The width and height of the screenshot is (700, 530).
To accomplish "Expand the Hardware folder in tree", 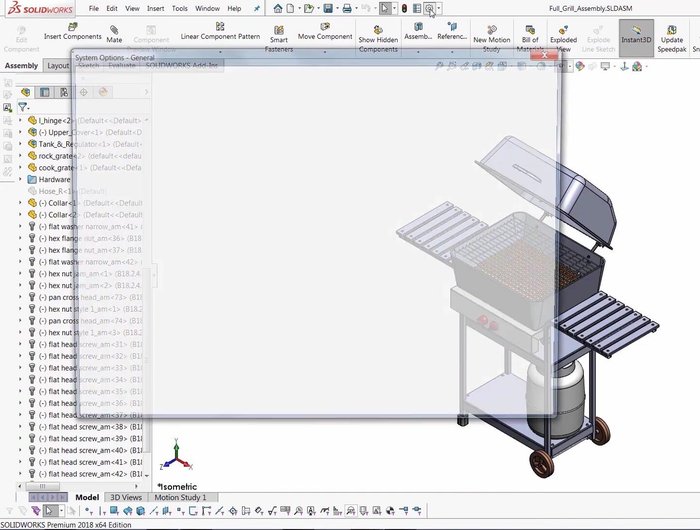I will [x=21, y=180].
